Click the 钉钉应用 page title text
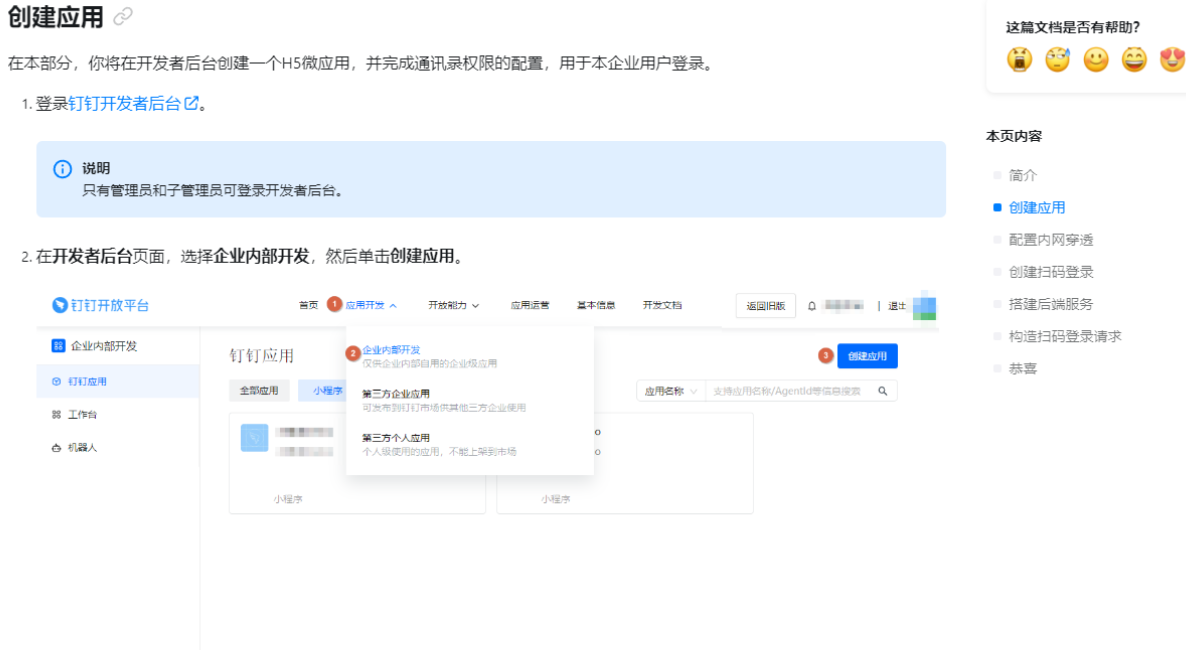Image resolution: width=1186 pixels, height=650 pixels. pos(262,356)
